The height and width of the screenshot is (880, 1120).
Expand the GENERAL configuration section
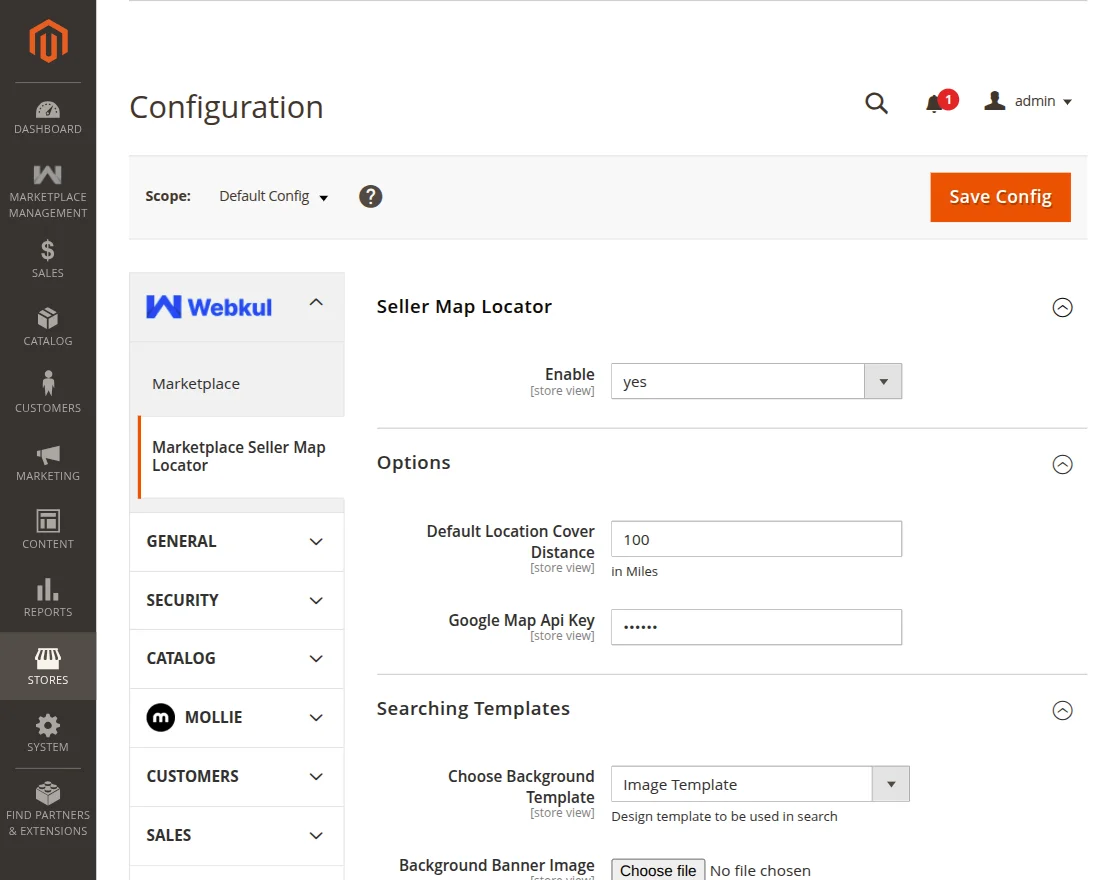pos(236,541)
